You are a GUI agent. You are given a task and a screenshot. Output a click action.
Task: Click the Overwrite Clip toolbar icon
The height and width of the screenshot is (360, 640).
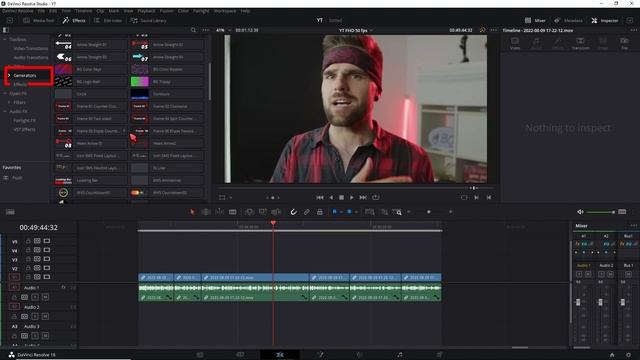tap(262, 212)
